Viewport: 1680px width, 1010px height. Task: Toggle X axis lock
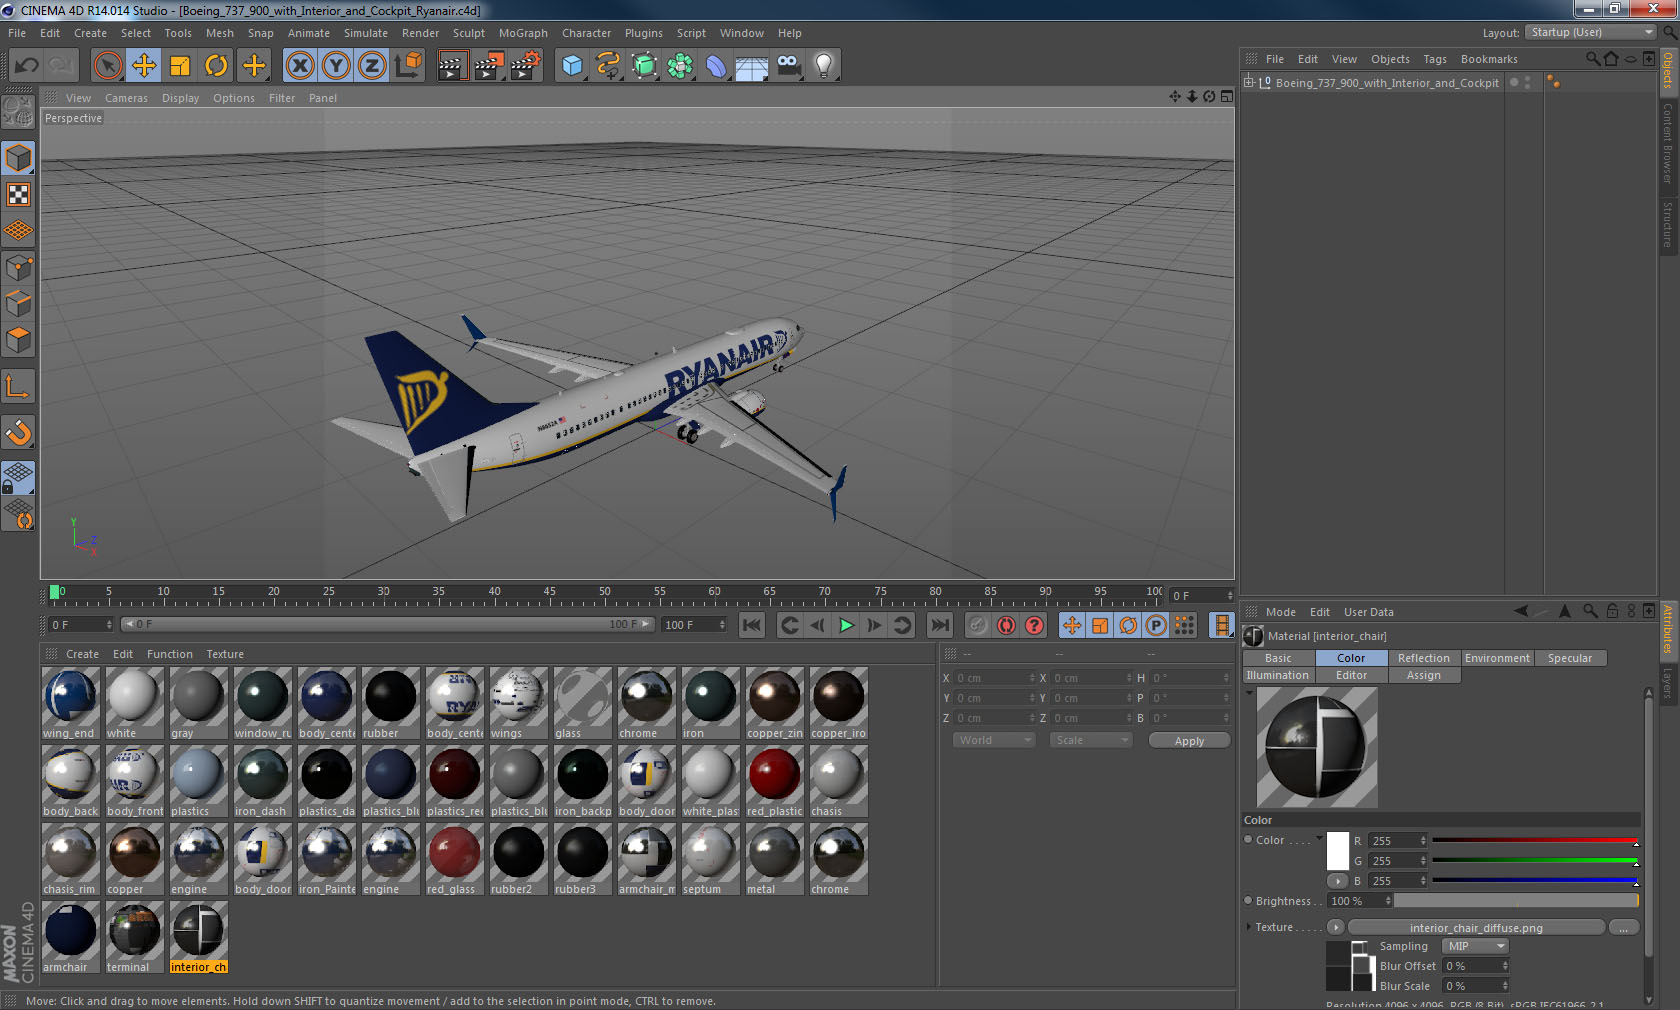299,66
